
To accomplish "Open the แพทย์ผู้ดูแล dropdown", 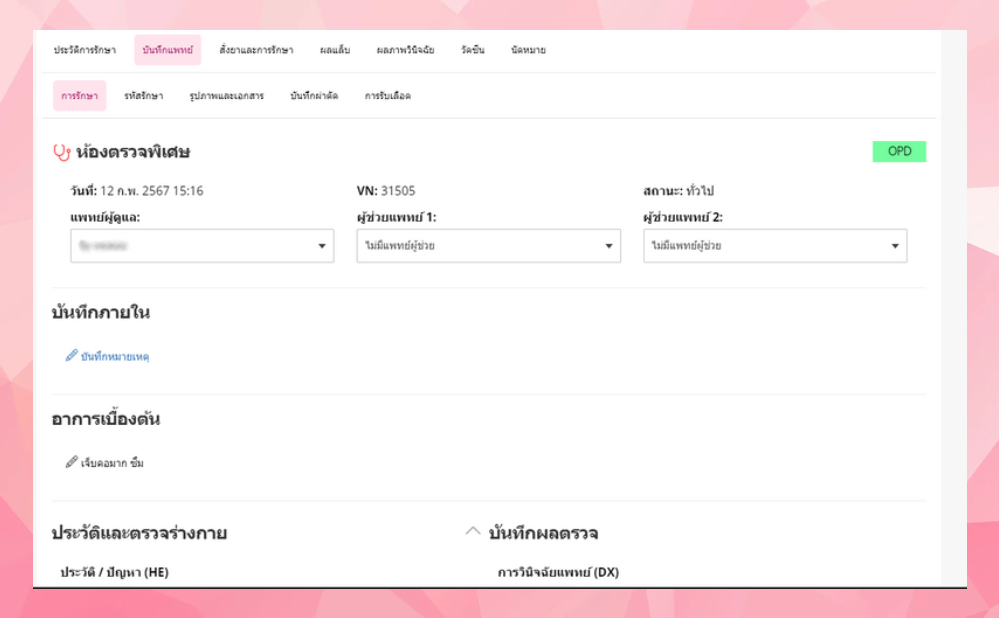I will click(202, 246).
